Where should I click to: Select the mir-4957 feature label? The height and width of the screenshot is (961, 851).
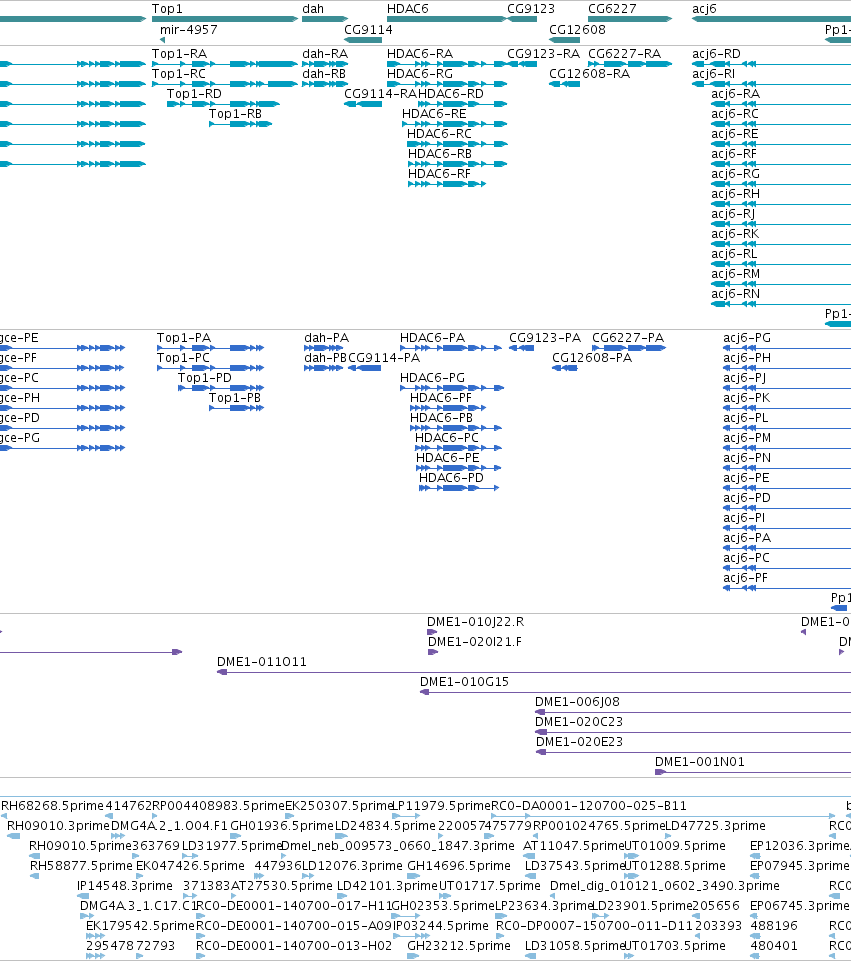(x=189, y=29)
